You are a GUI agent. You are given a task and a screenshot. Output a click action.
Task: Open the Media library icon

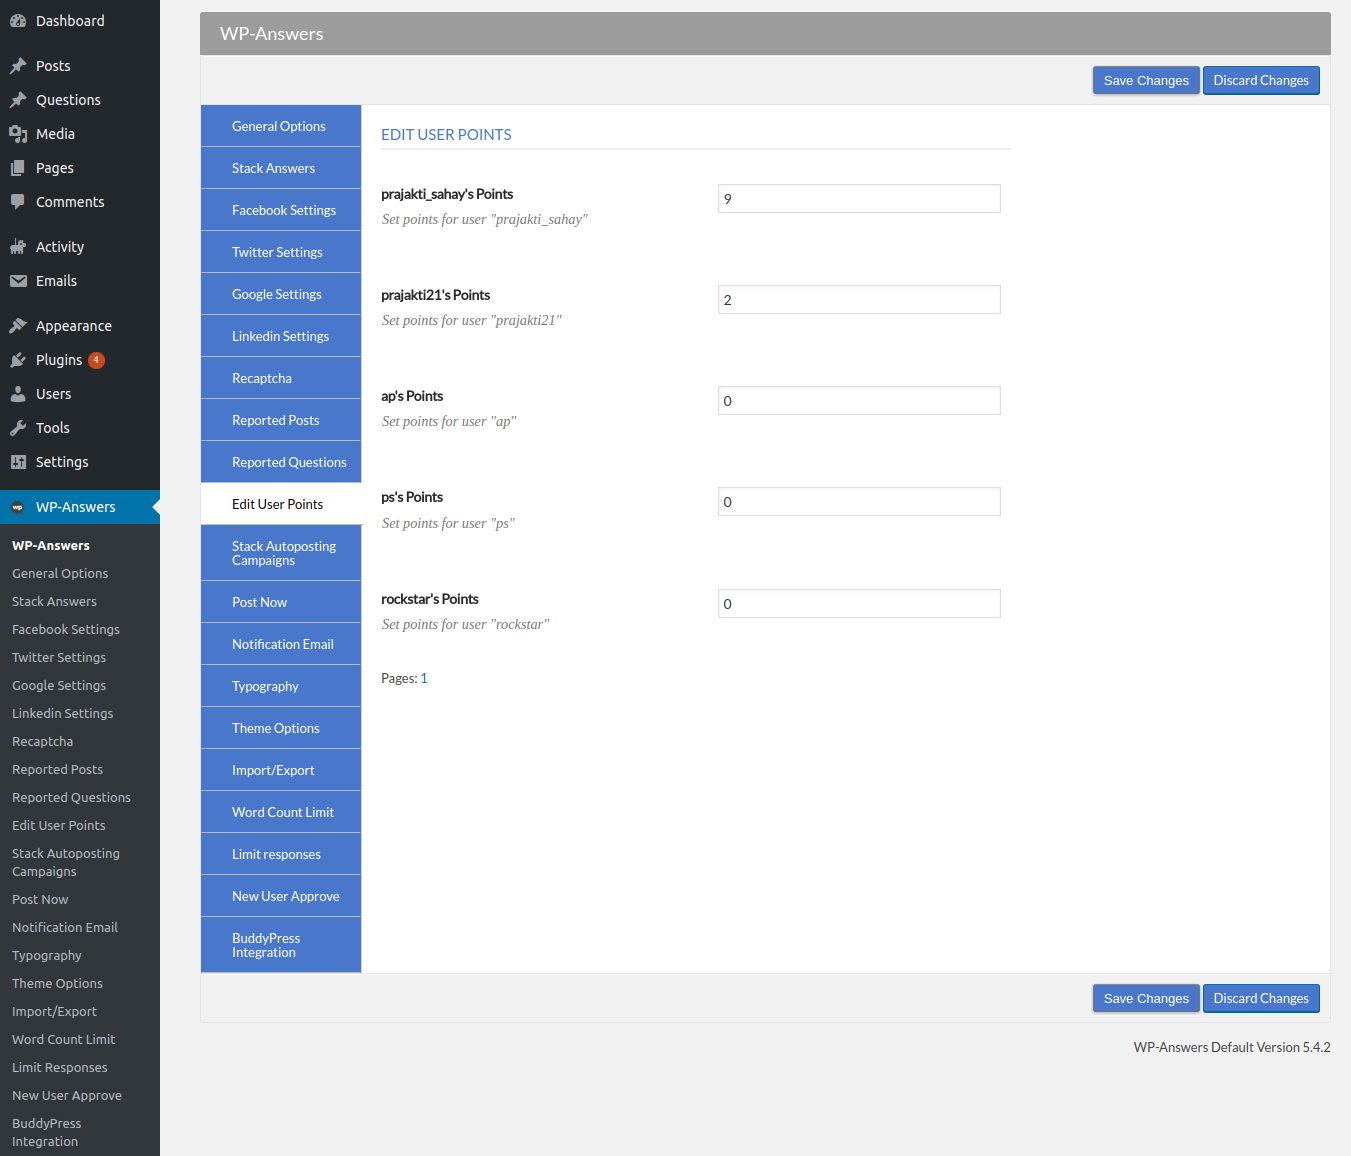[18, 134]
